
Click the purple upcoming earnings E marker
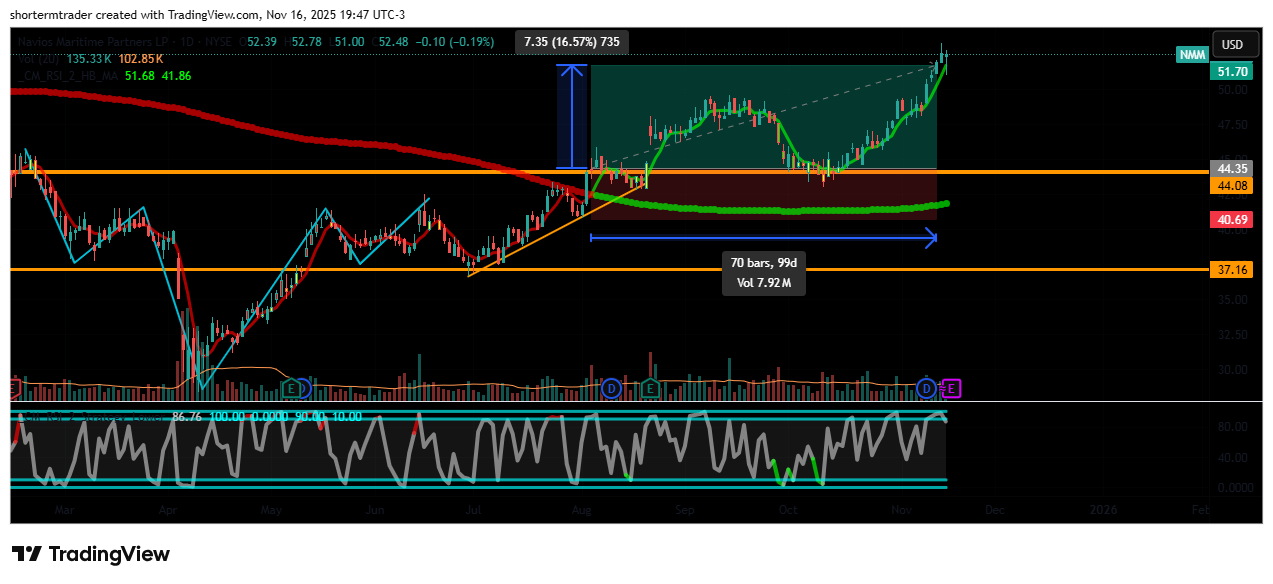952,388
